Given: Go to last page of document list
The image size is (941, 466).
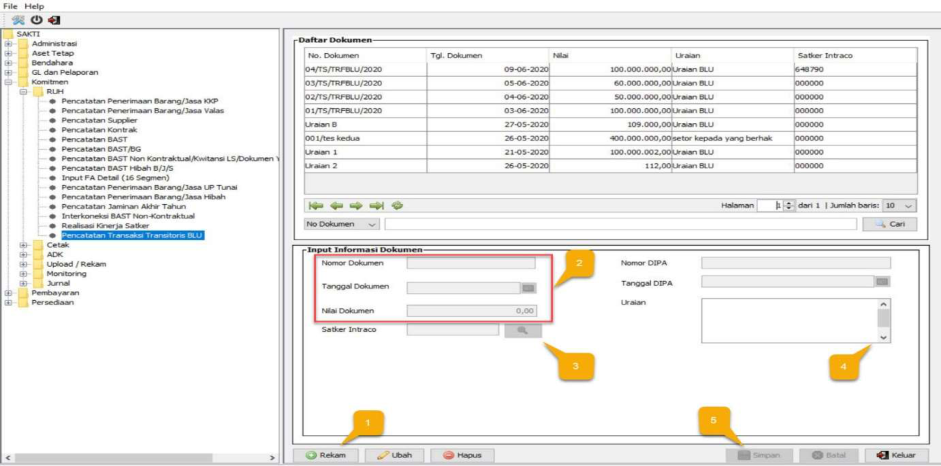Looking at the screenshot, I should pyautogui.click(x=377, y=205).
